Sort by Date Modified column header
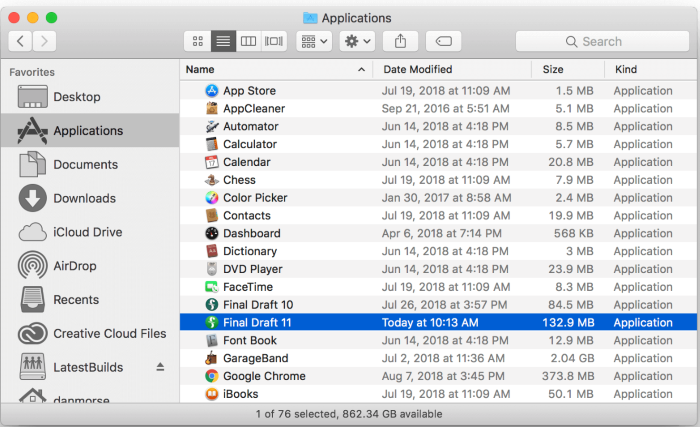This screenshot has width=700, height=427. pyautogui.click(x=418, y=70)
